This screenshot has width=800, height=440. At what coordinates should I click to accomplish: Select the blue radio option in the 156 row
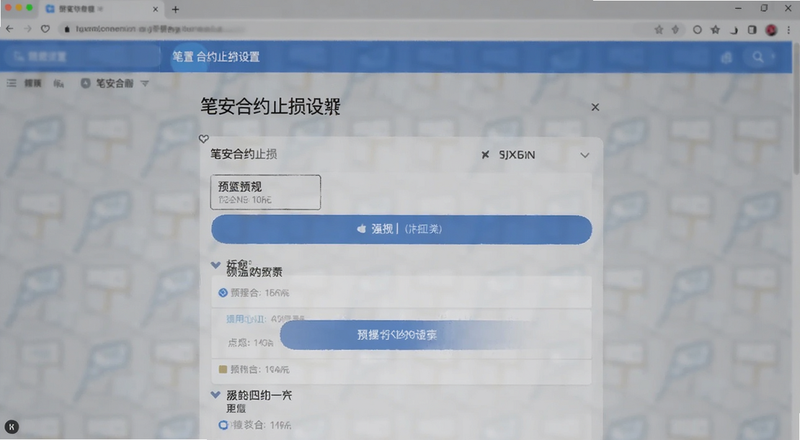coord(222,292)
